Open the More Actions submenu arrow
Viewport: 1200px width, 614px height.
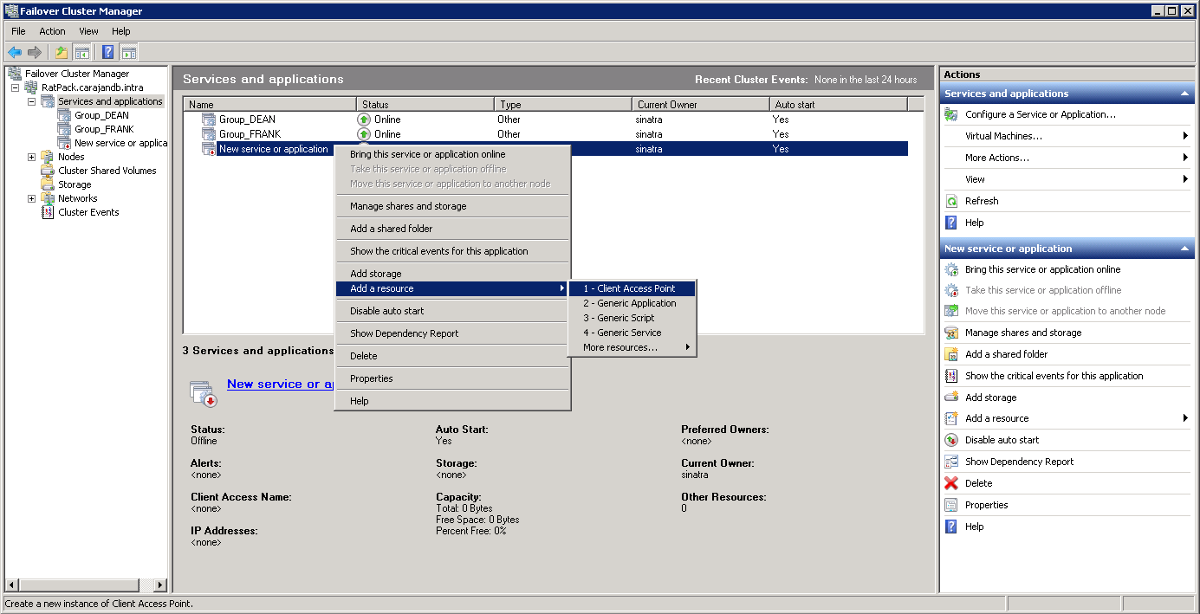click(x=1186, y=158)
